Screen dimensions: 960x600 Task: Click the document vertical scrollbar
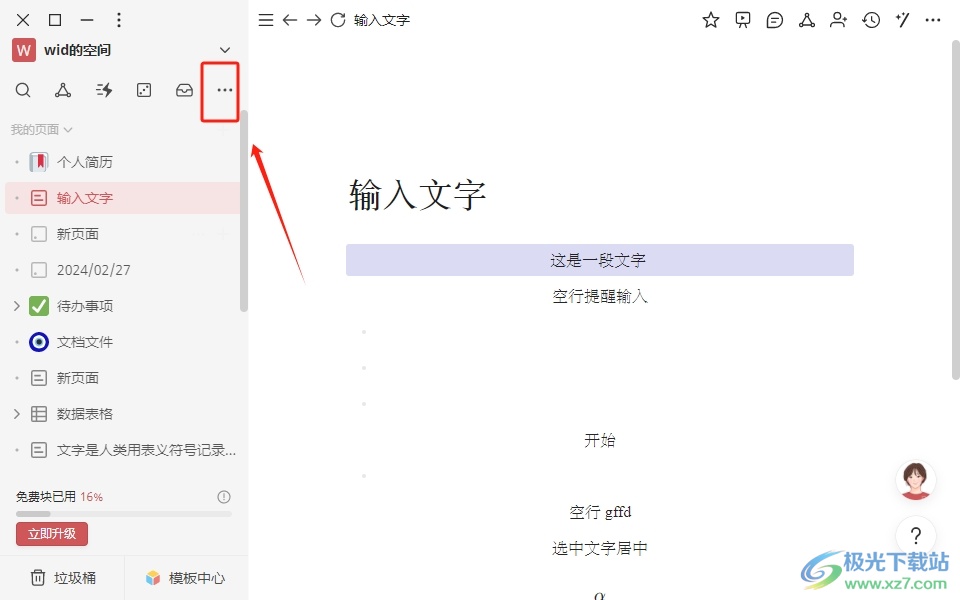(955, 210)
